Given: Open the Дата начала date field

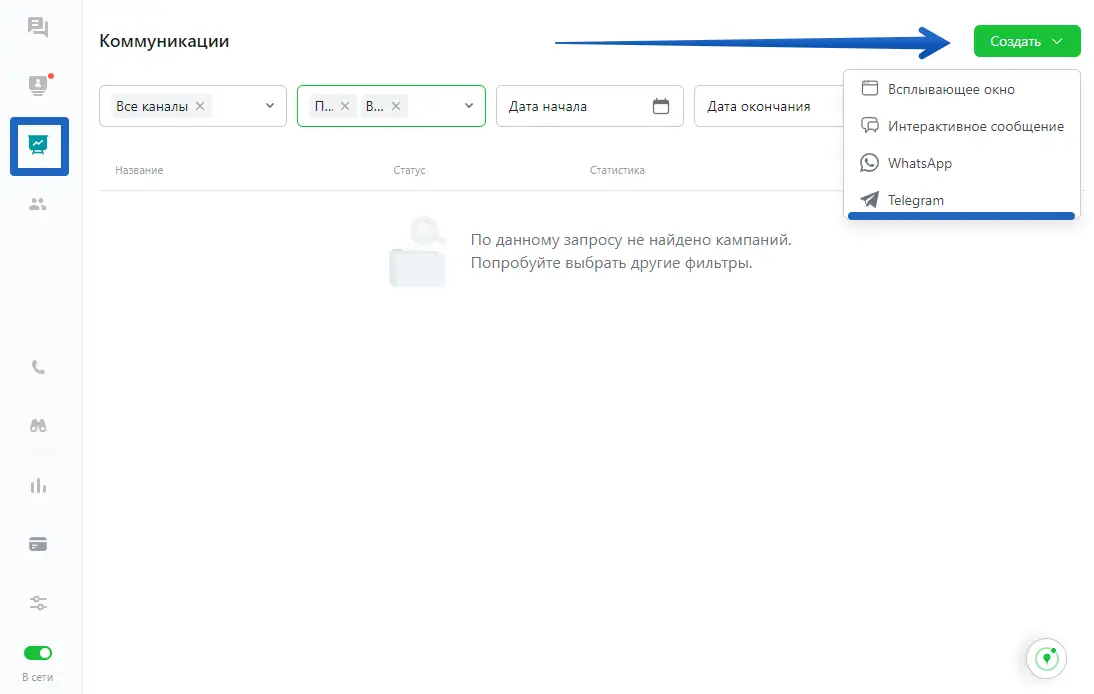Looking at the screenshot, I should 590,106.
